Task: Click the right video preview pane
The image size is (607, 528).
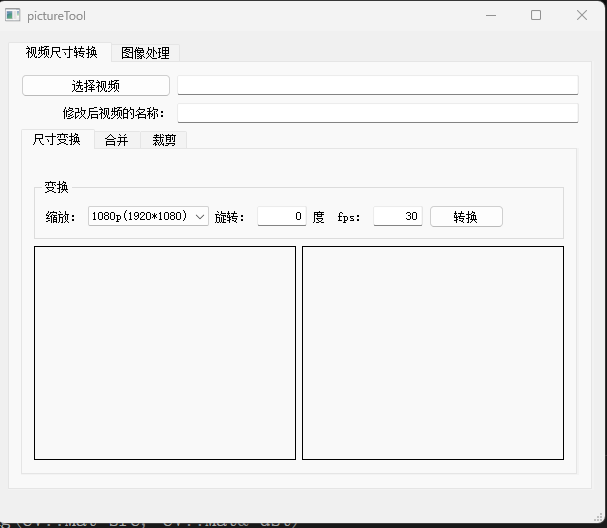Action: pos(433,353)
